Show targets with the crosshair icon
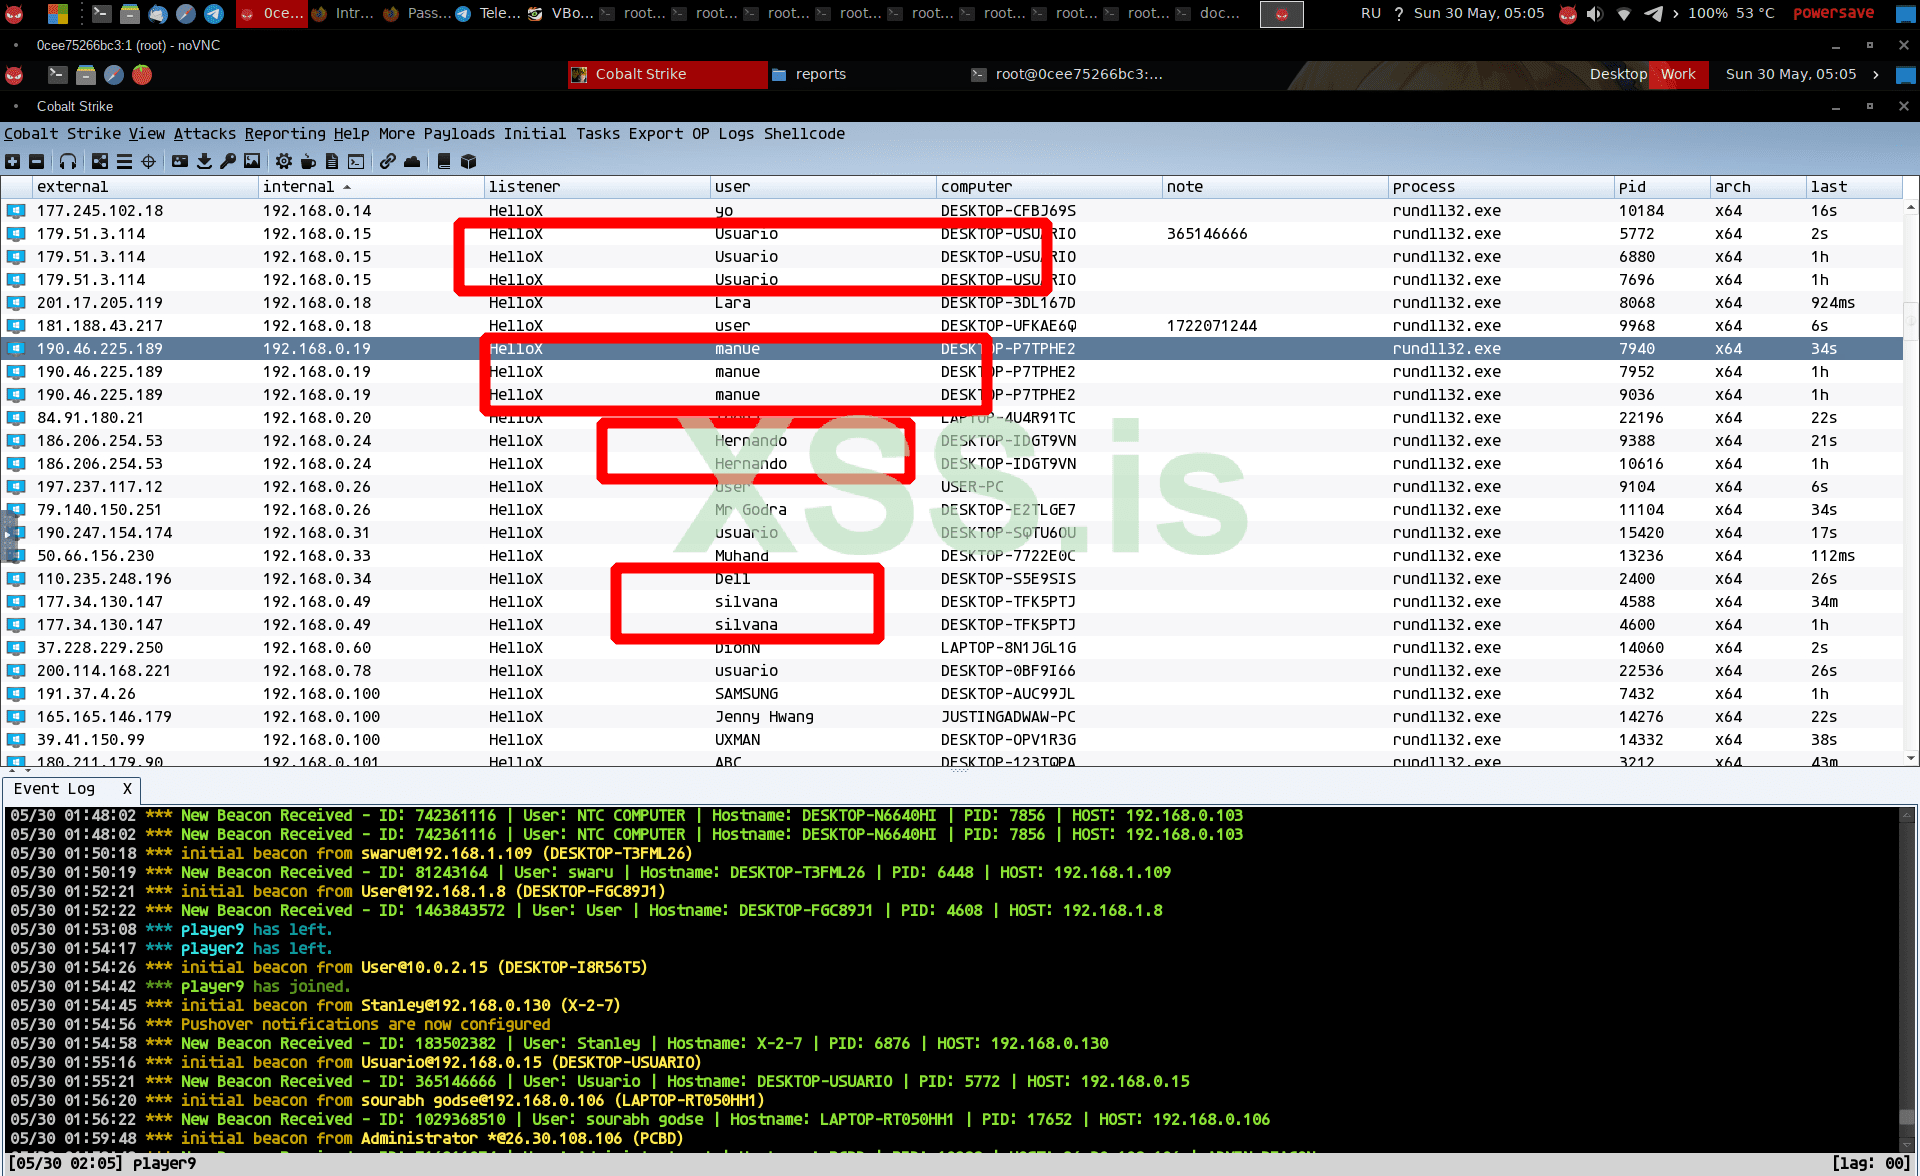The height and width of the screenshot is (1176, 1920). point(149,161)
